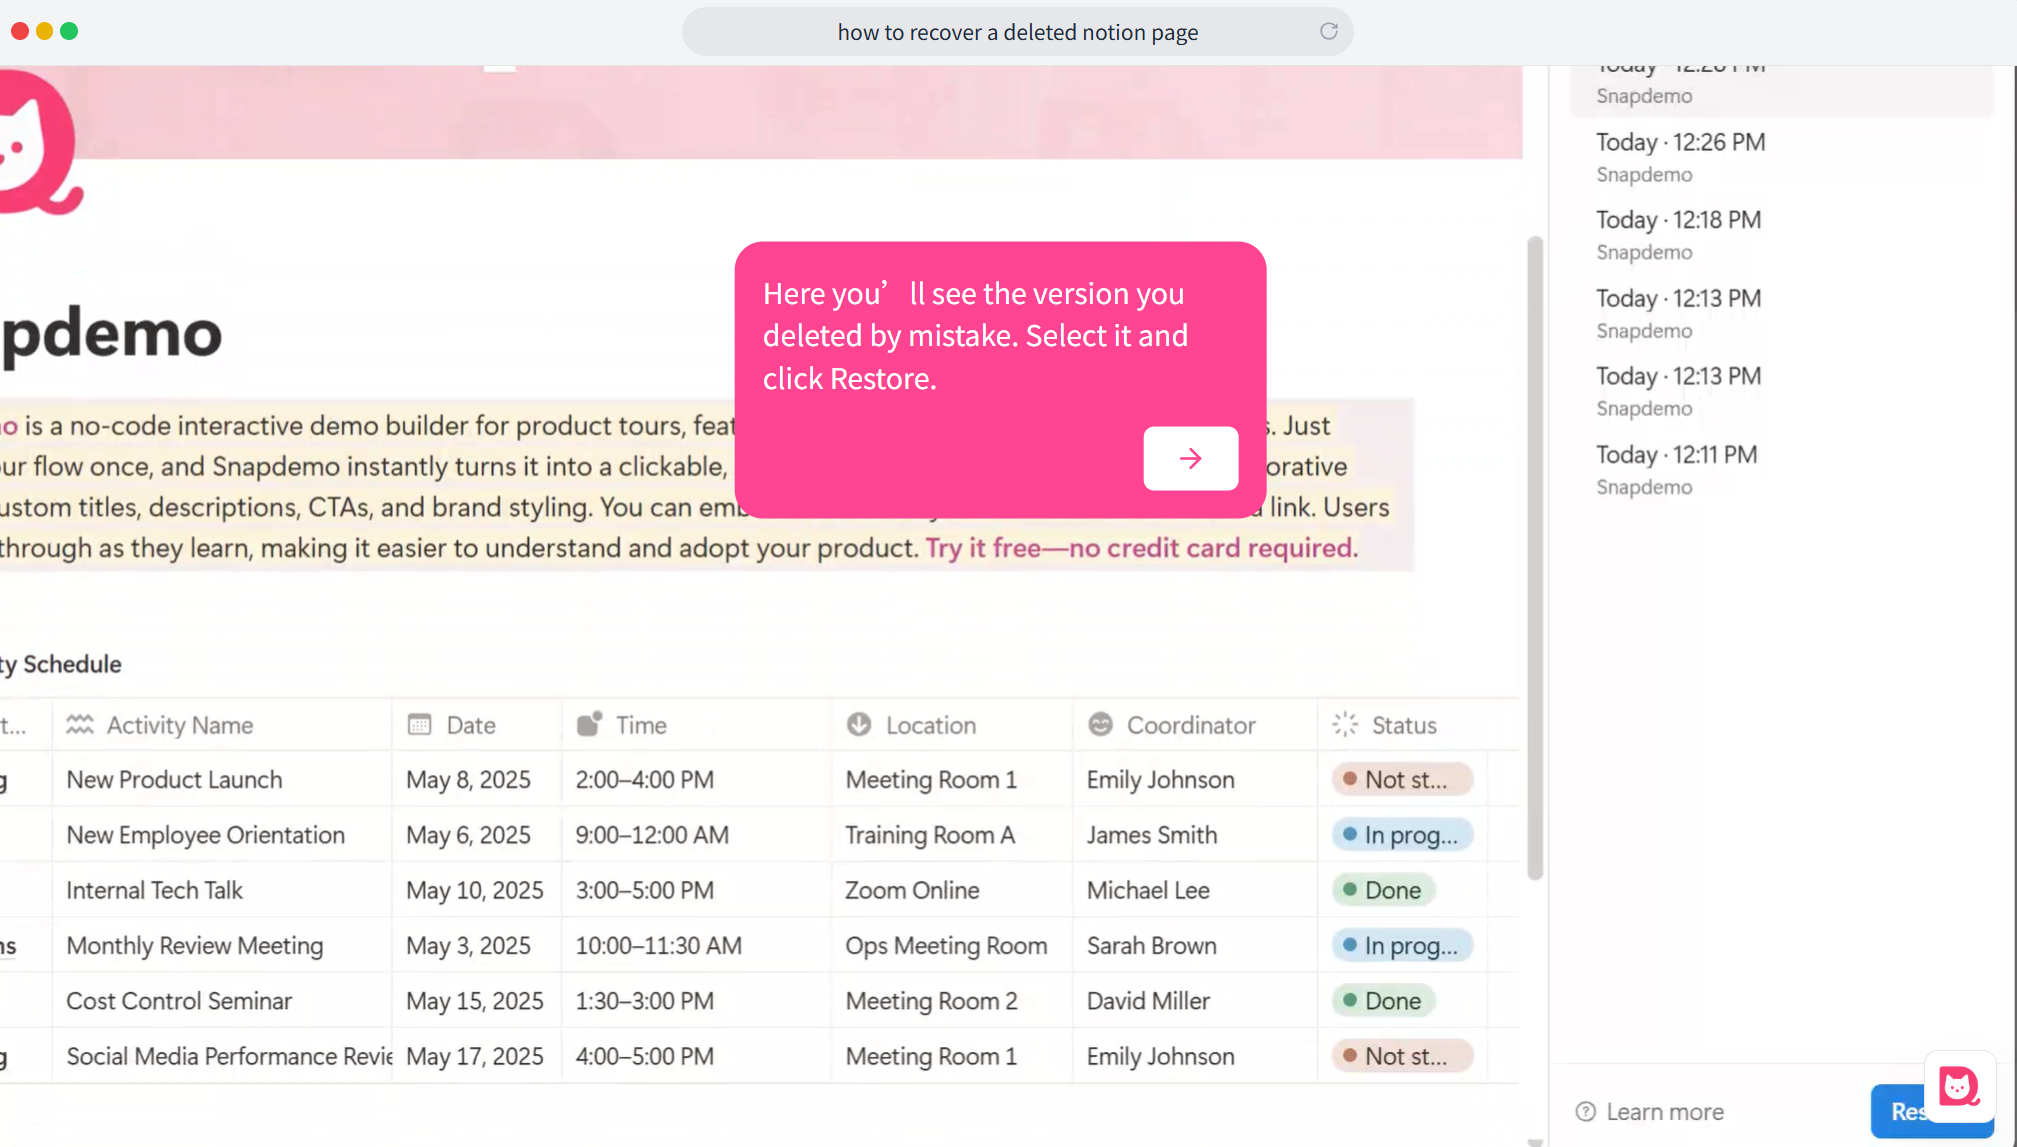Open Not started status of New Product Launch

(1402, 780)
